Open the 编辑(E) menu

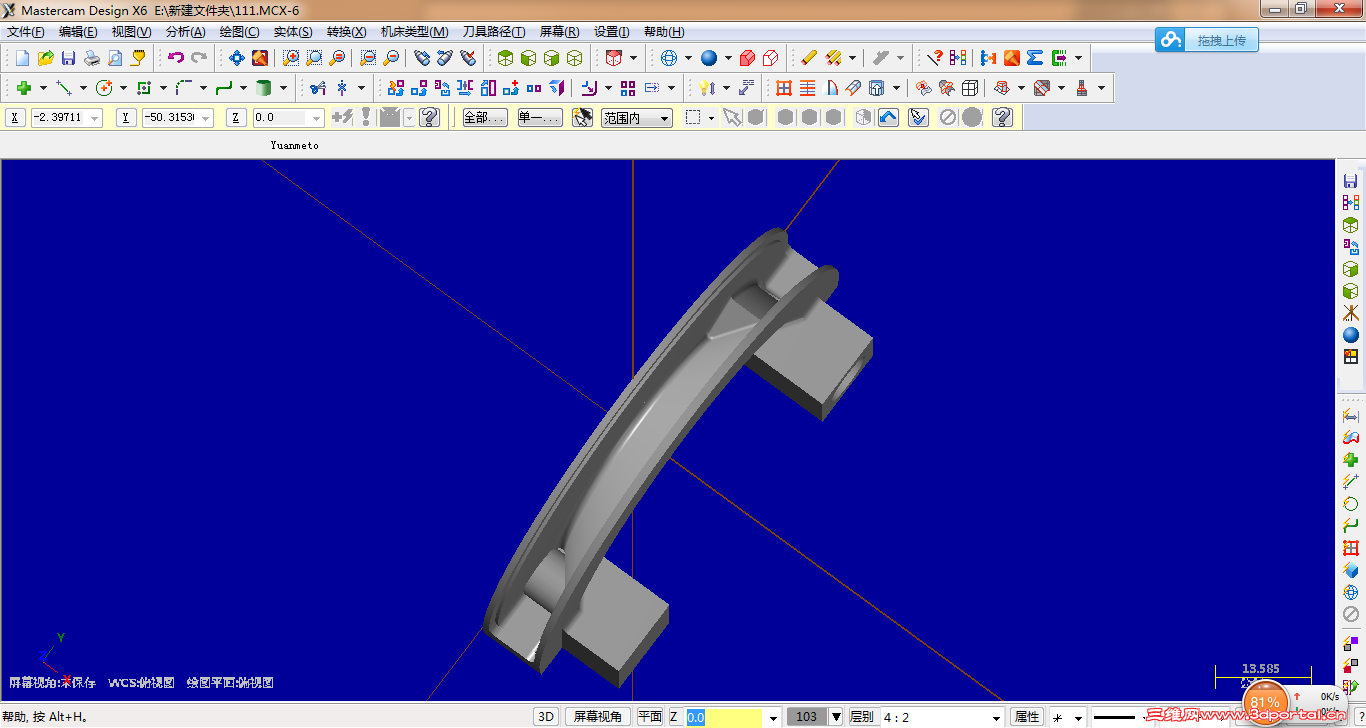78,32
